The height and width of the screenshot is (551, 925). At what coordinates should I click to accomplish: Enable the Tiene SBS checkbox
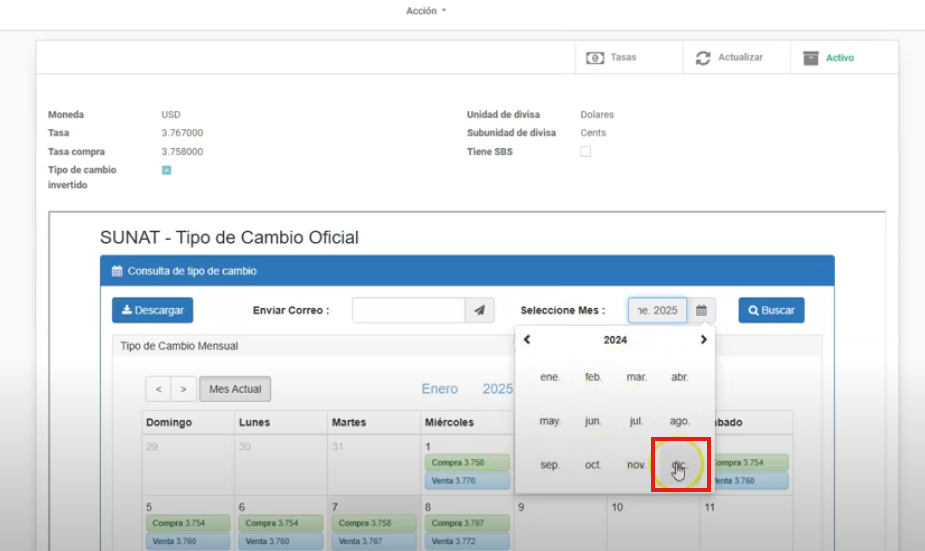586,152
